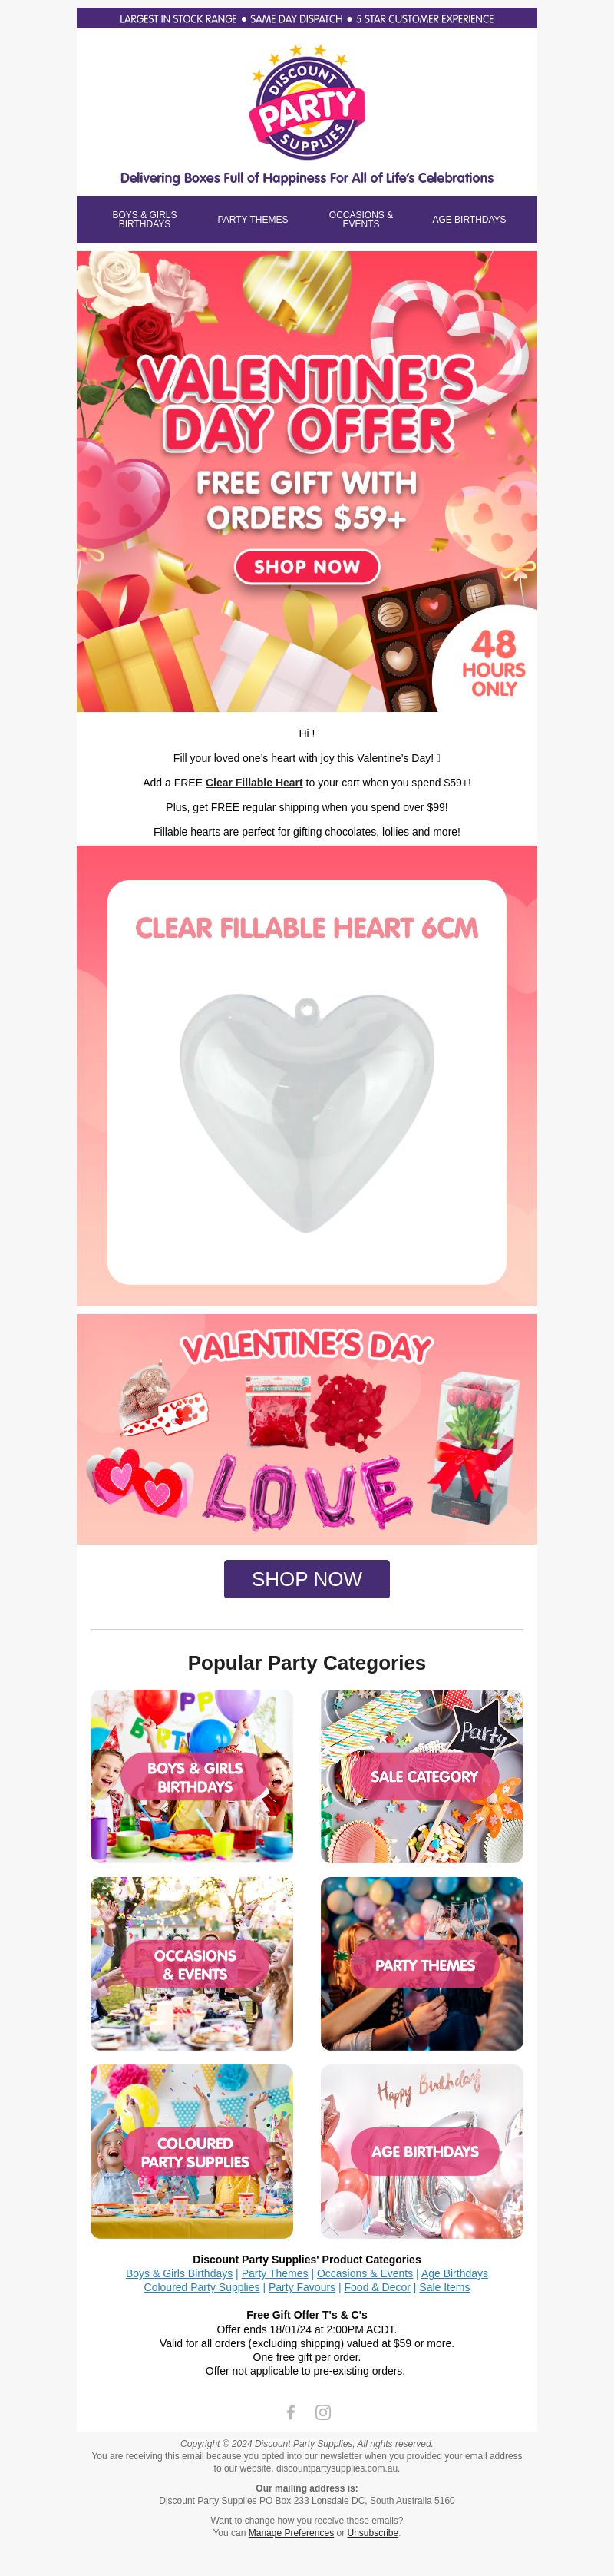Open the Boys & Girls Birthdays menu item
This screenshot has height=2576, width=614.
click(145, 219)
